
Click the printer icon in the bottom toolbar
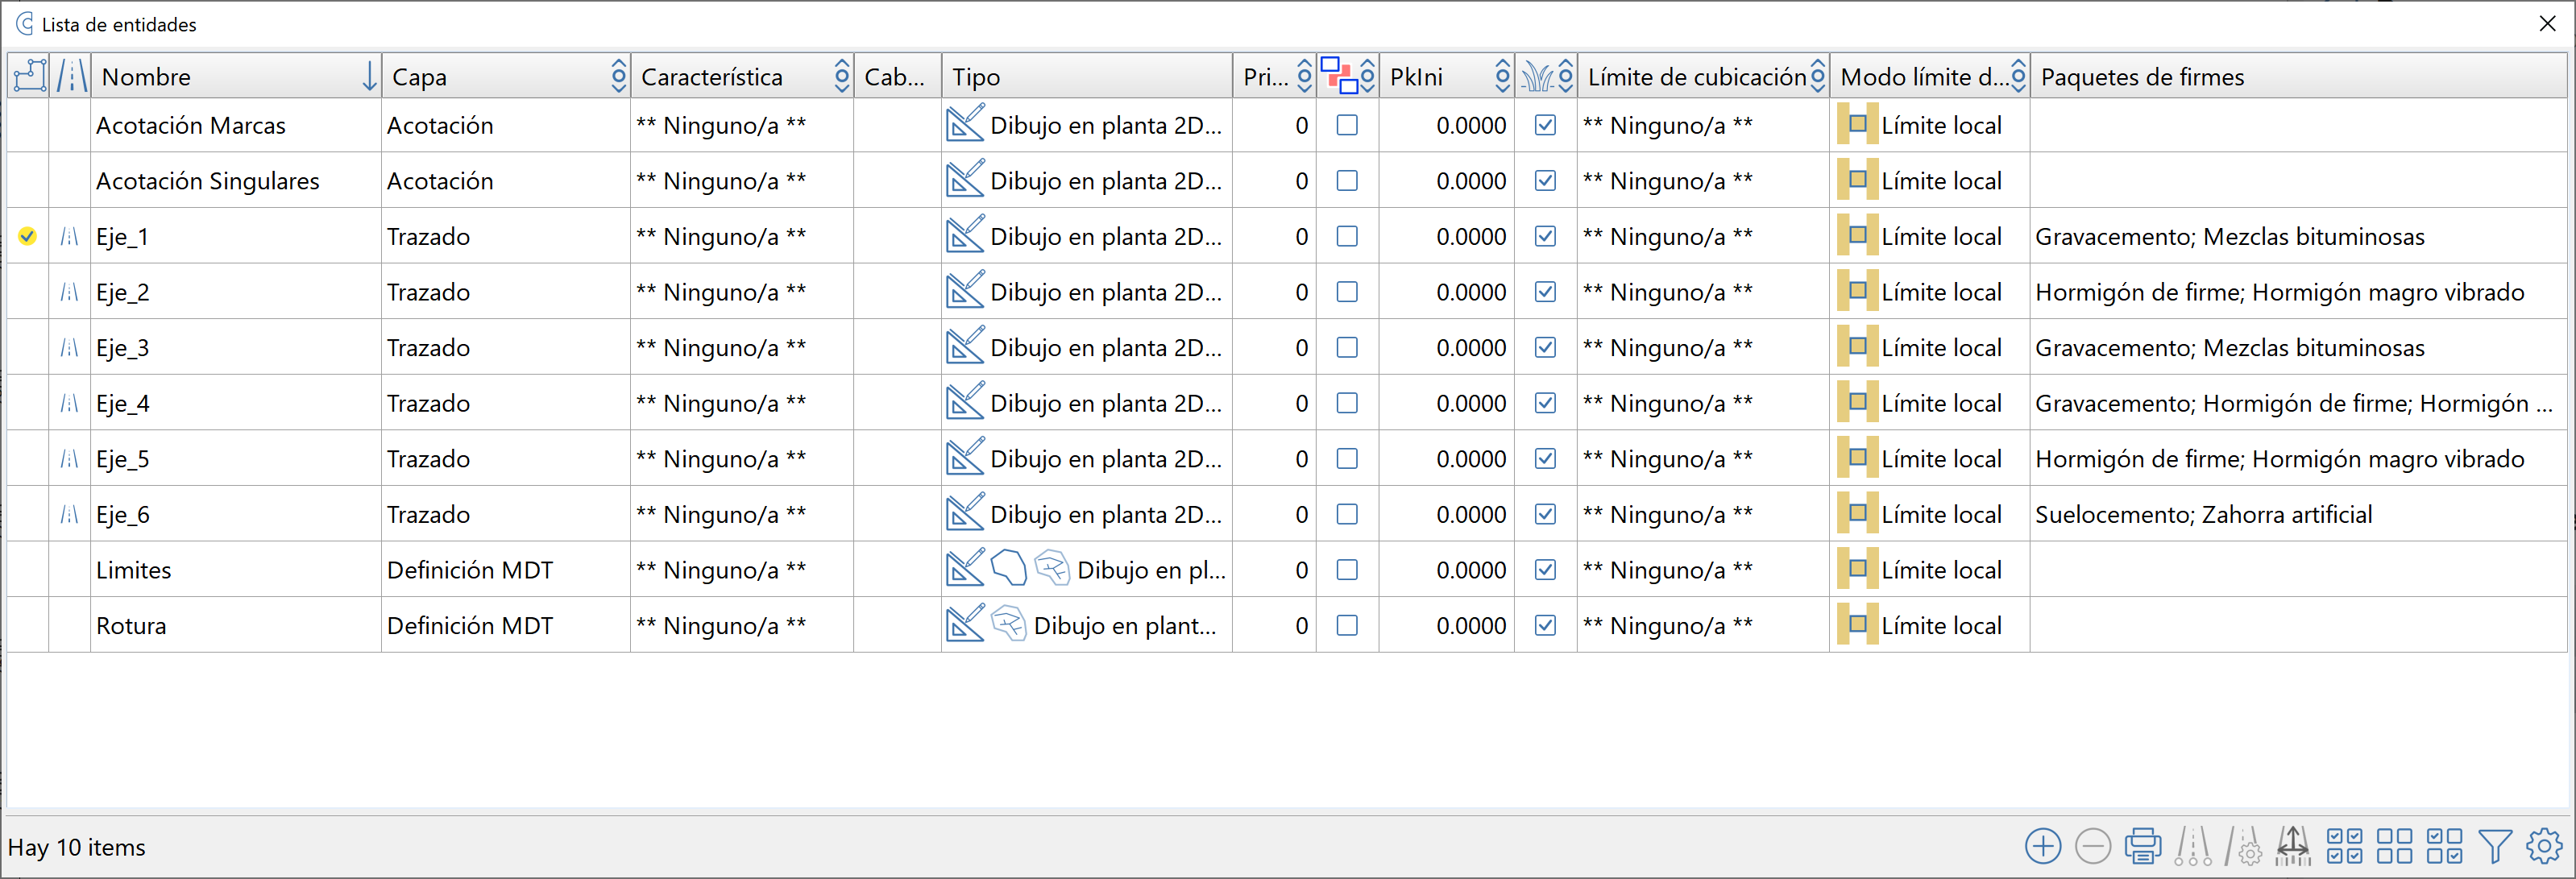2142,846
